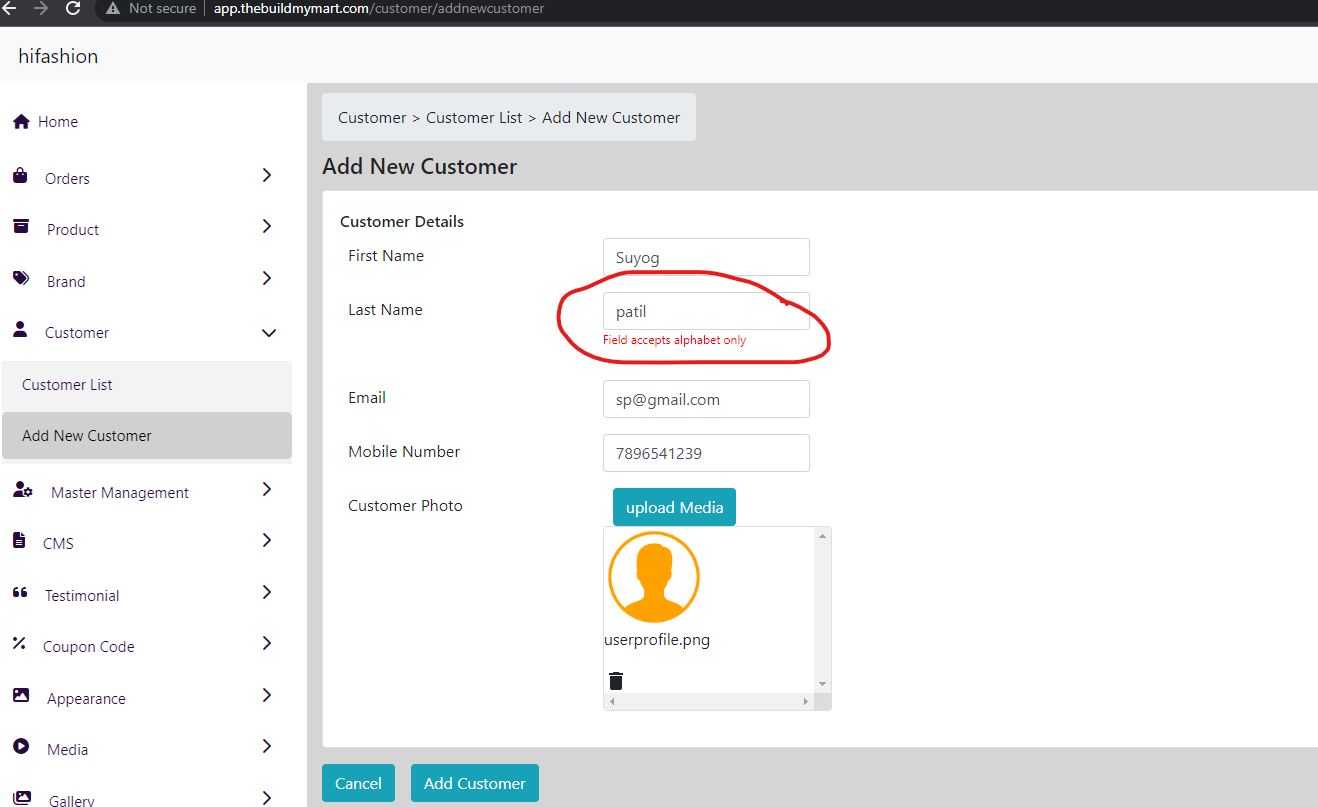Collapse the Customer menu chevron

268,333
